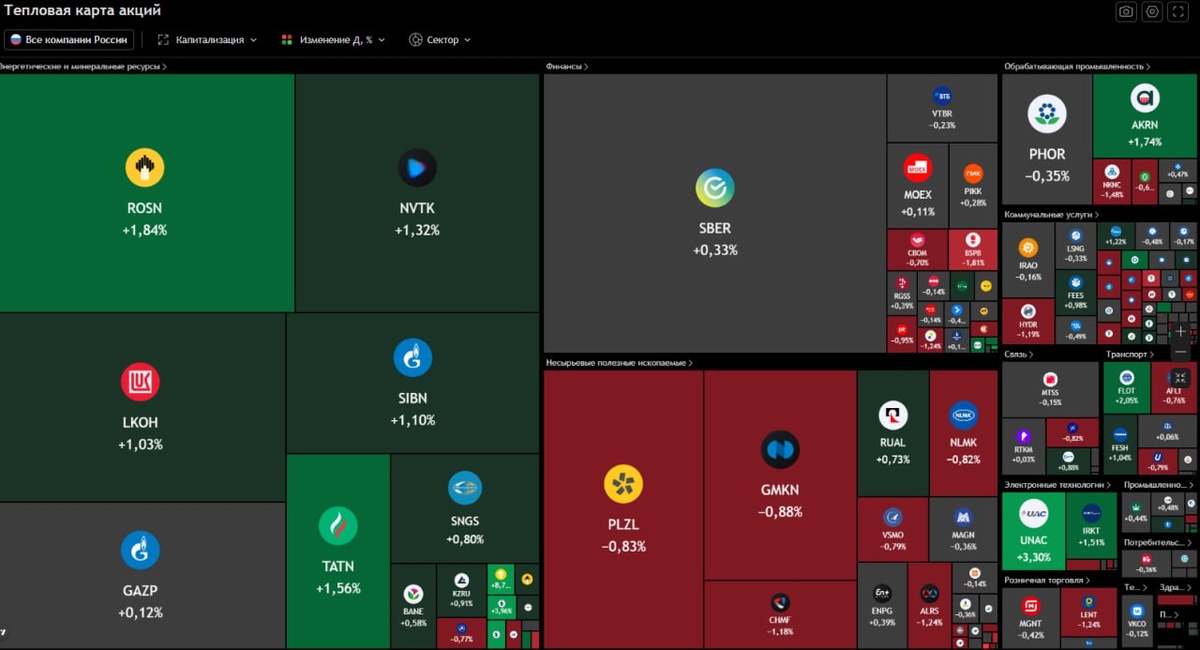
Task: Click the Moscow Exchange logo in the MOEX tile
Action: [917, 168]
